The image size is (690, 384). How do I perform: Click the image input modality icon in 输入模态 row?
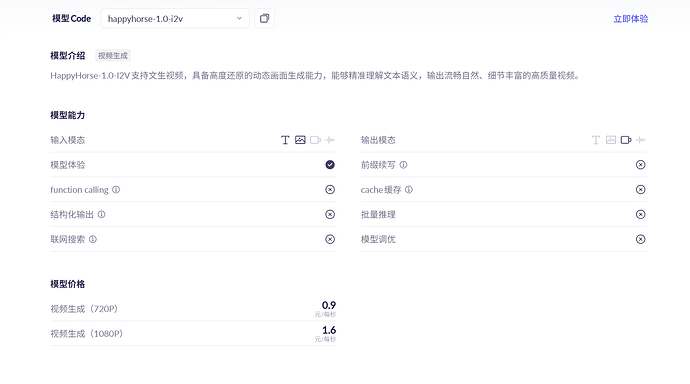300,140
